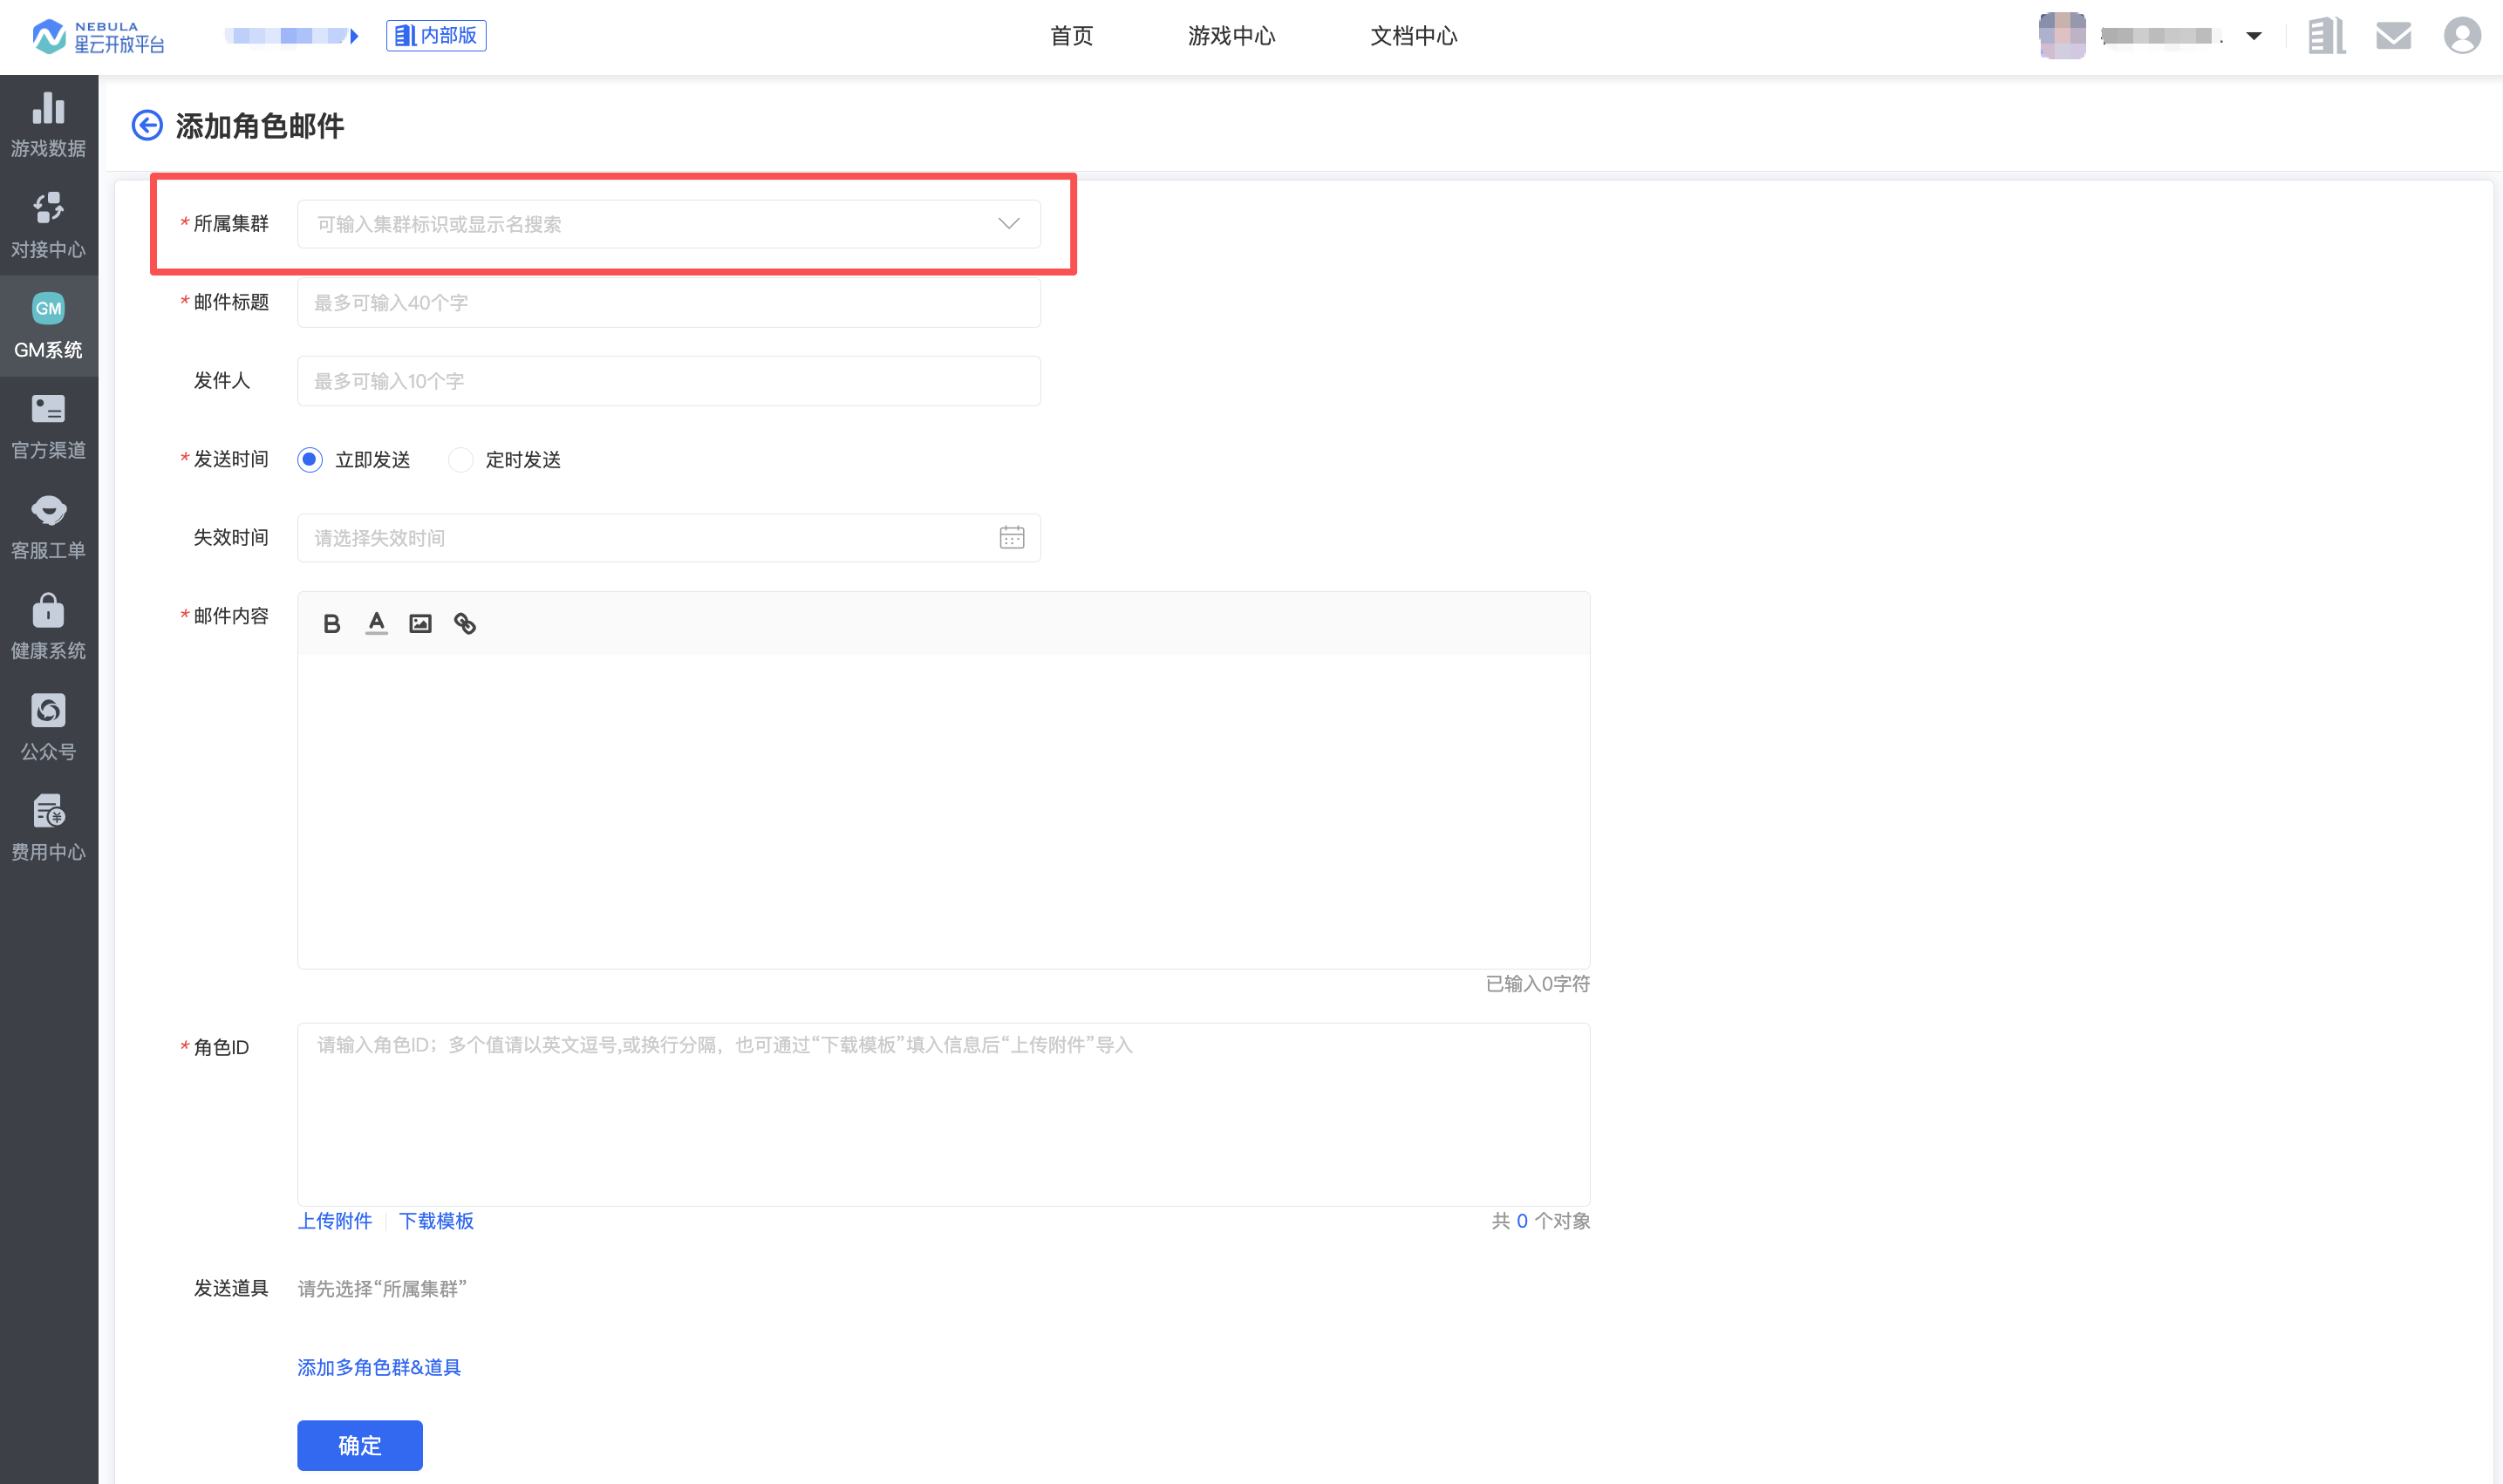Open the mail envelope icon in header

(x=2393, y=36)
